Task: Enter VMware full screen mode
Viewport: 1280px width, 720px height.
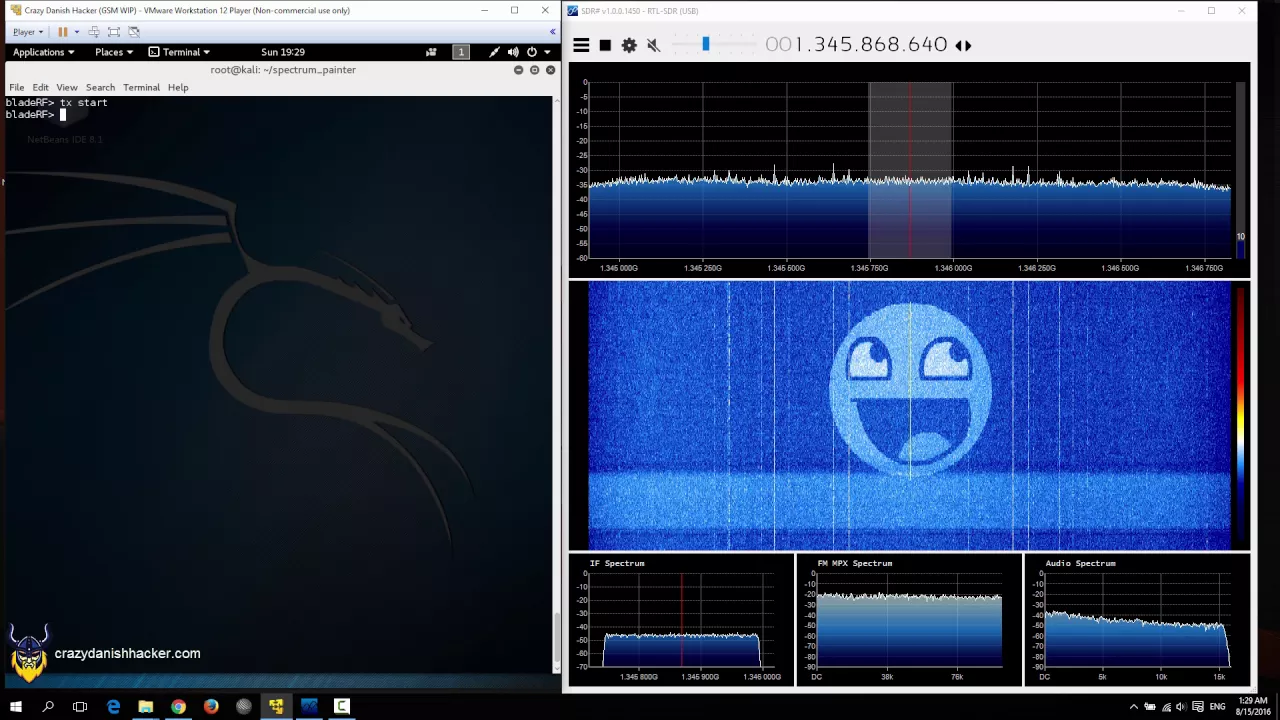Action: pyautogui.click(x=113, y=32)
